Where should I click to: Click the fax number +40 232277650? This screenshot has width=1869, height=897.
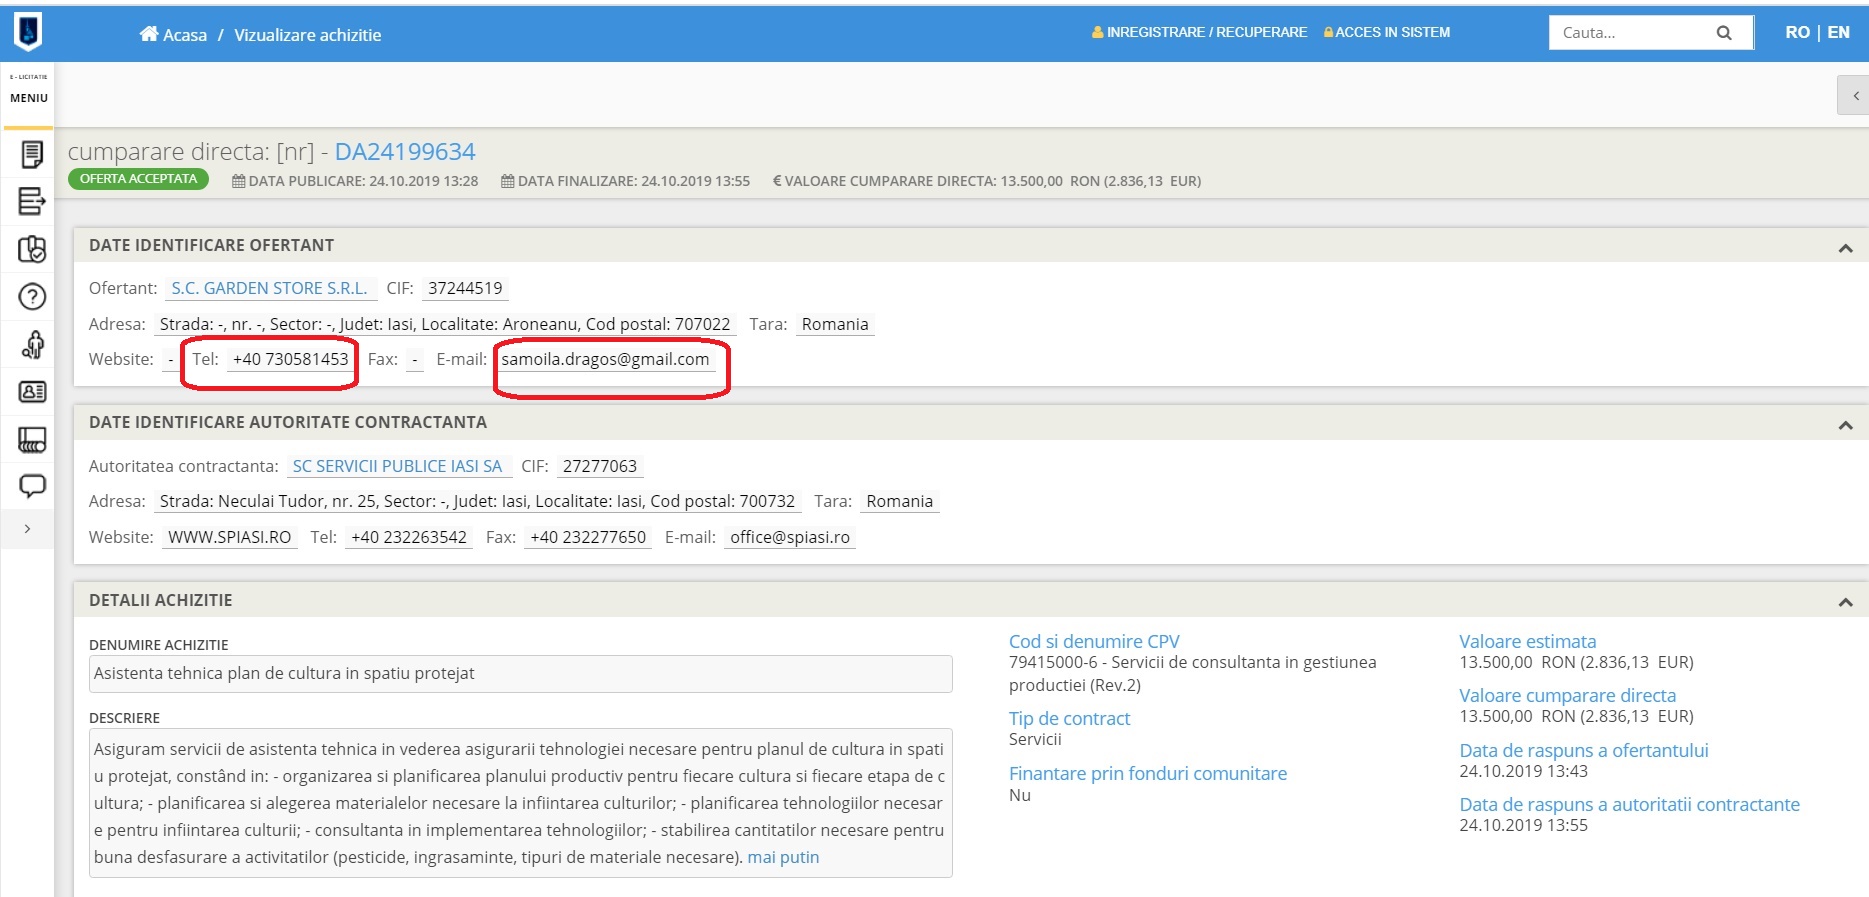588,537
